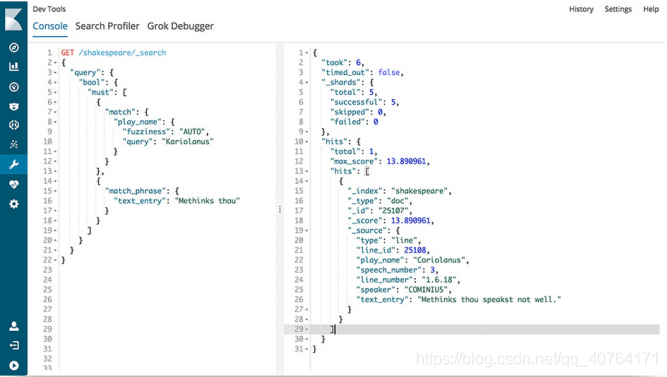Click the "fuzziness": "AUTO" line
Screen dimensions: 667x377
(x=165, y=131)
